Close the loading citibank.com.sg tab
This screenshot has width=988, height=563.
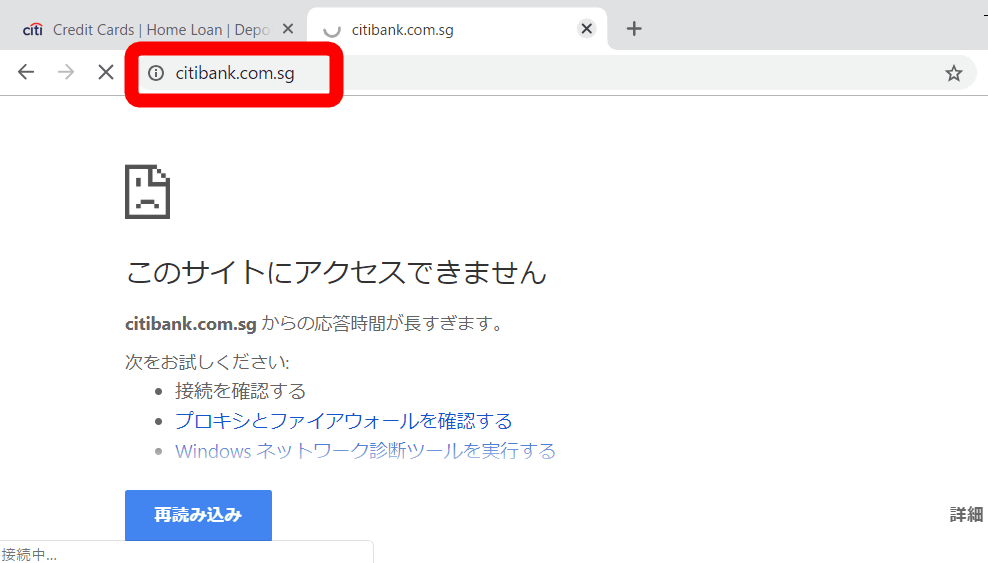[x=587, y=28]
